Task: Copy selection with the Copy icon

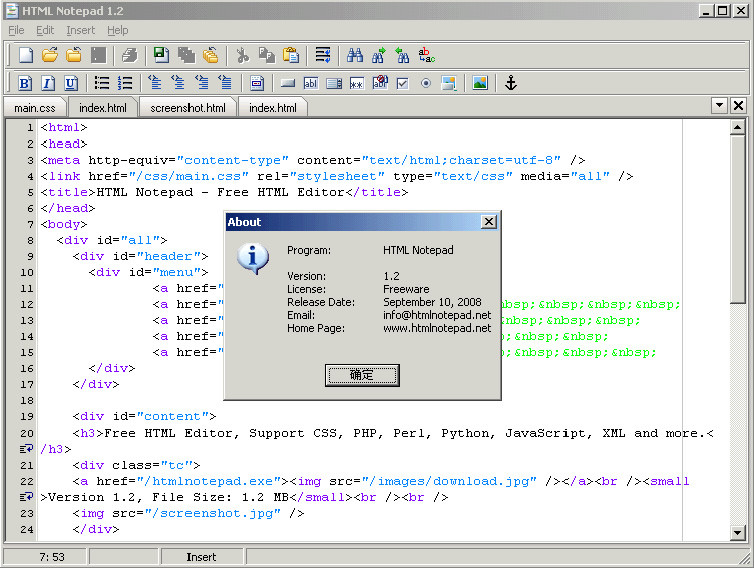Action: click(266, 55)
